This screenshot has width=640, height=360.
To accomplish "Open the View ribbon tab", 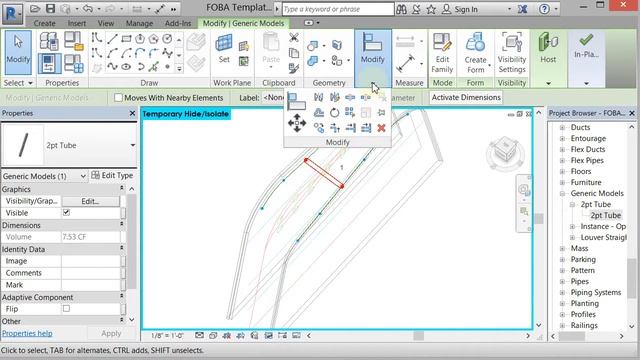I will pos(106,23).
